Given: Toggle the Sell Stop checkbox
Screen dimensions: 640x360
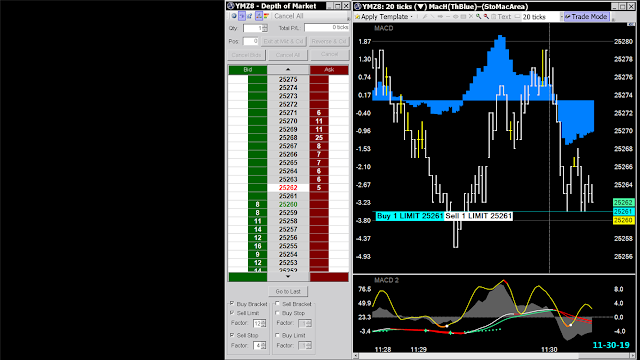Looking at the screenshot, I should [x=232, y=335].
